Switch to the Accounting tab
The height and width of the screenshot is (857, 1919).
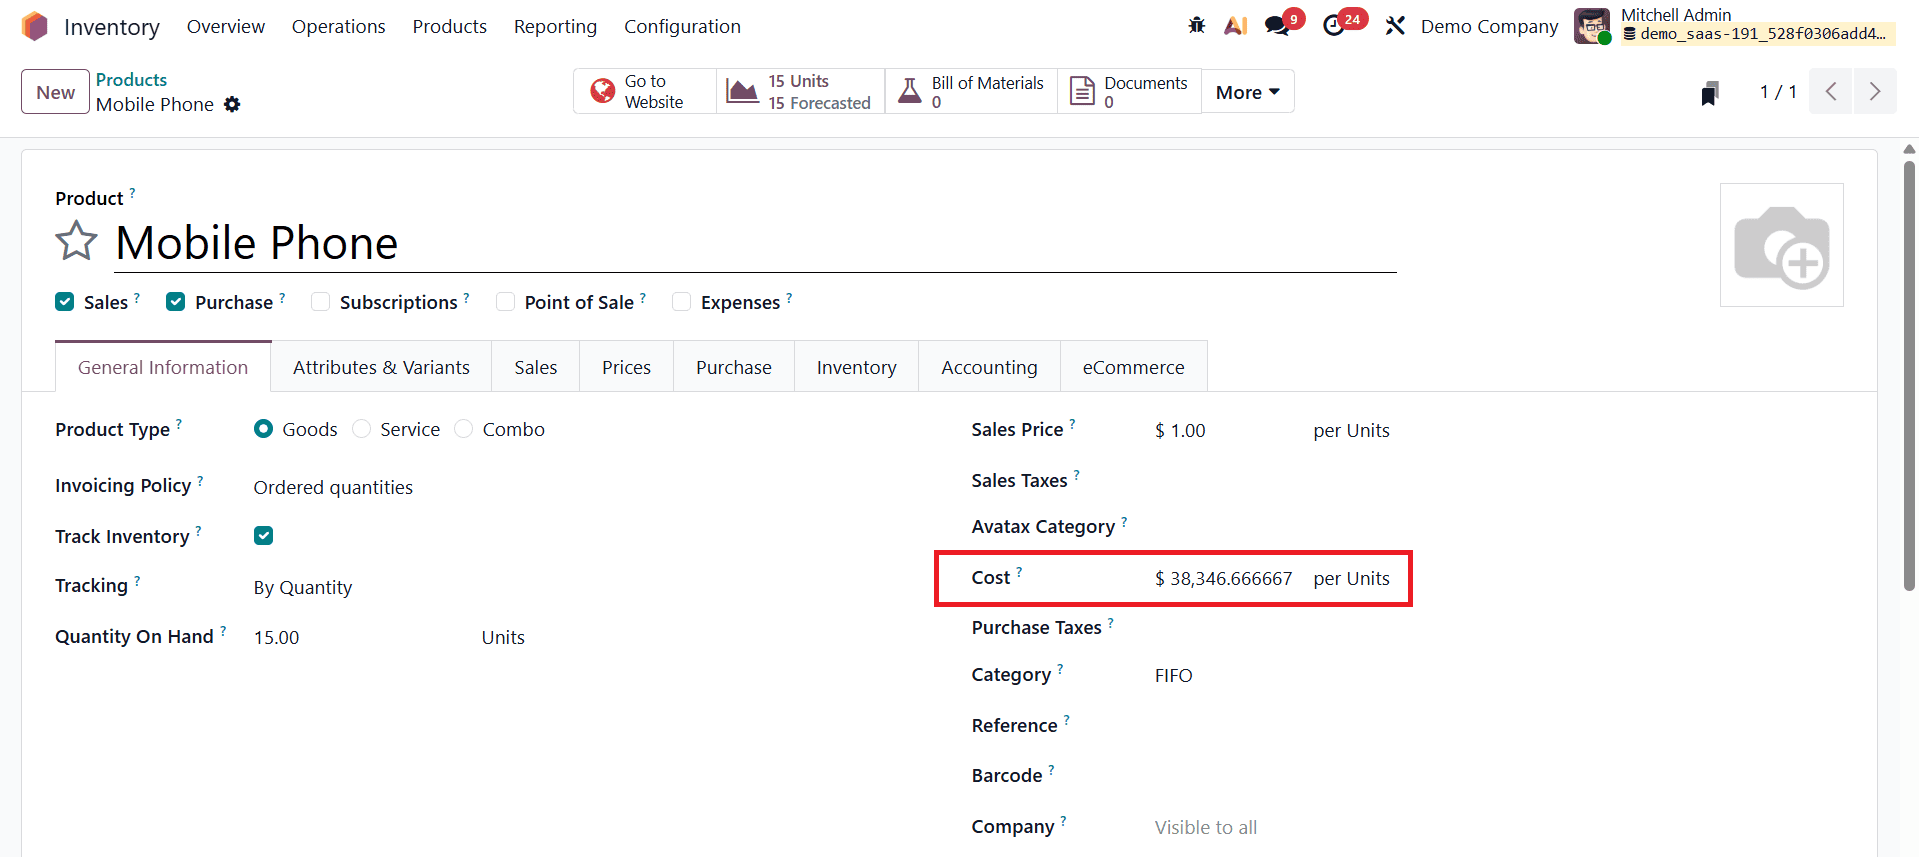click(x=989, y=367)
